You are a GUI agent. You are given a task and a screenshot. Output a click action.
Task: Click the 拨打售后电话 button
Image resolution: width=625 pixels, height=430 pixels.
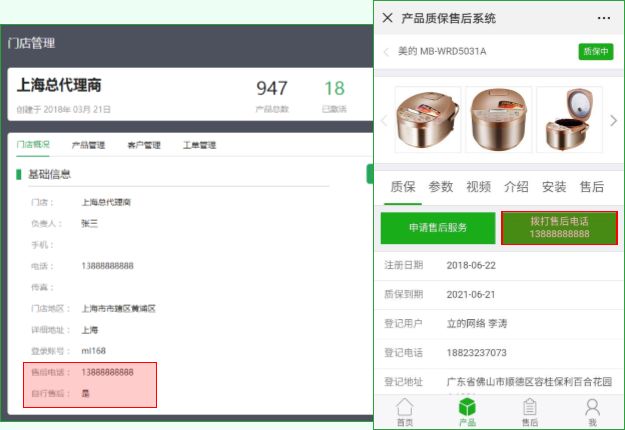pos(559,227)
